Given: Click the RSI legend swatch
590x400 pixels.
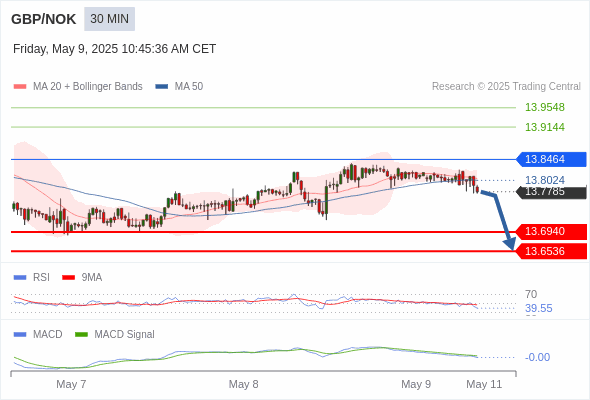Looking at the screenshot, I should 20,278.
